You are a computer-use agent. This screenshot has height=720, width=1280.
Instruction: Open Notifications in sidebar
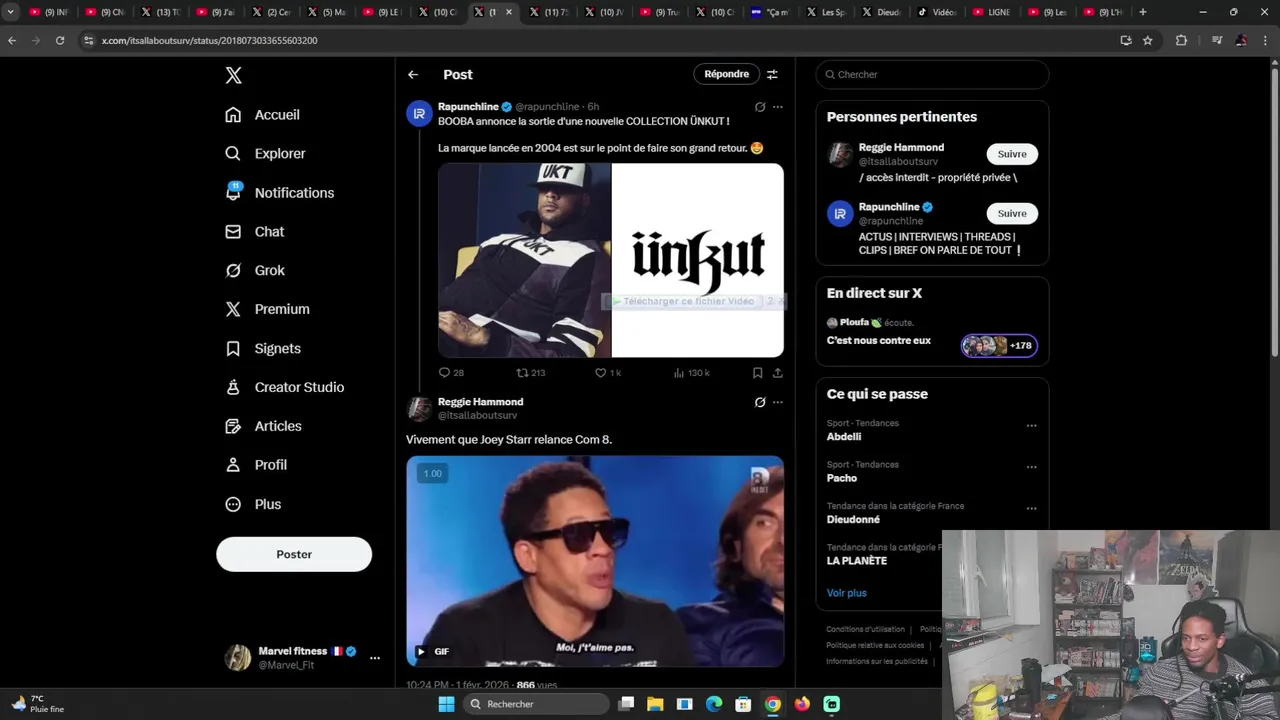click(280, 193)
